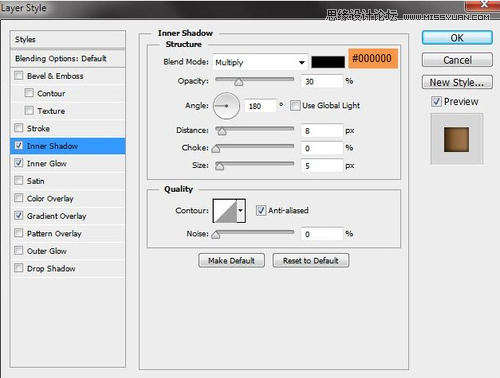Enable the Outer Glow checkbox
This screenshot has width=500, height=378.
[19, 250]
